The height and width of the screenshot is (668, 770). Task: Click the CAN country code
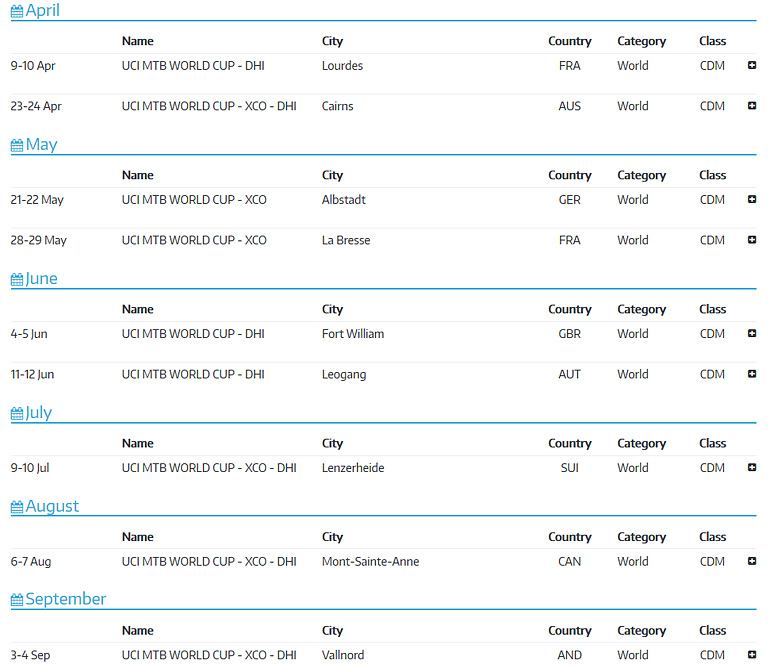pos(570,561)
